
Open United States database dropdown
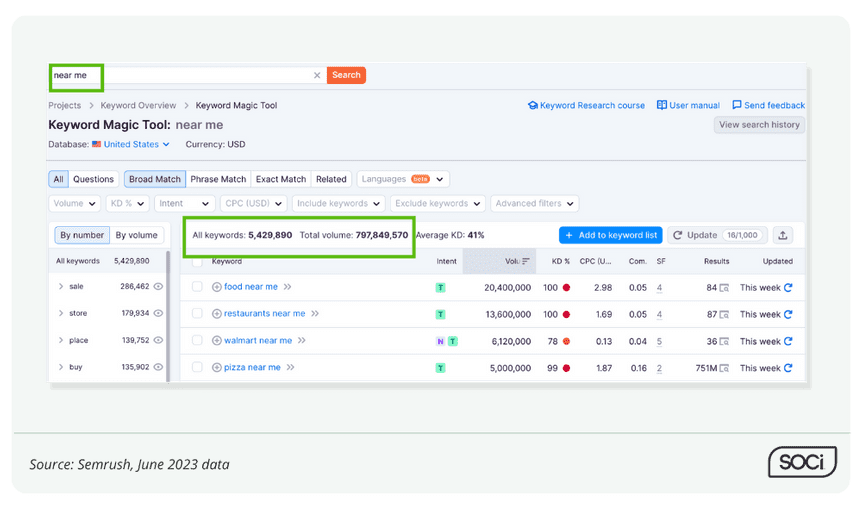point(131,145)
